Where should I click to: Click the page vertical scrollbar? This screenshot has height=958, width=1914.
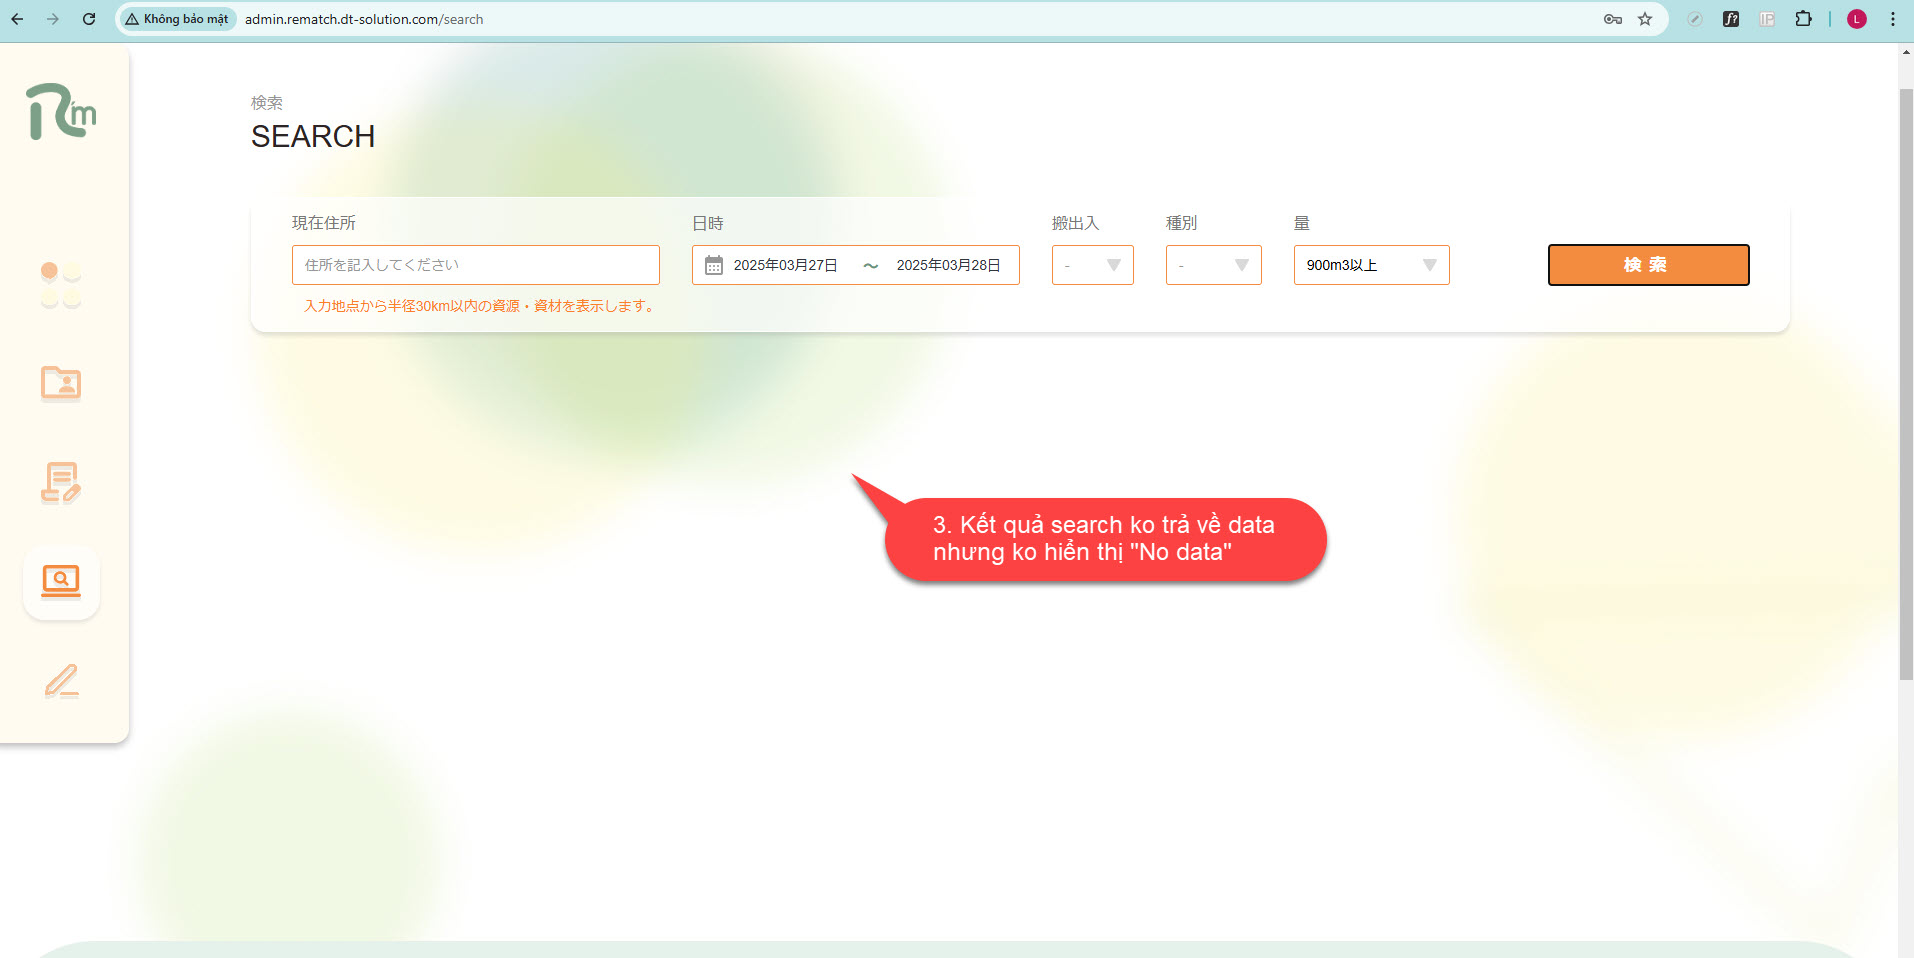pyautogui.click(x=1906, y=380)
